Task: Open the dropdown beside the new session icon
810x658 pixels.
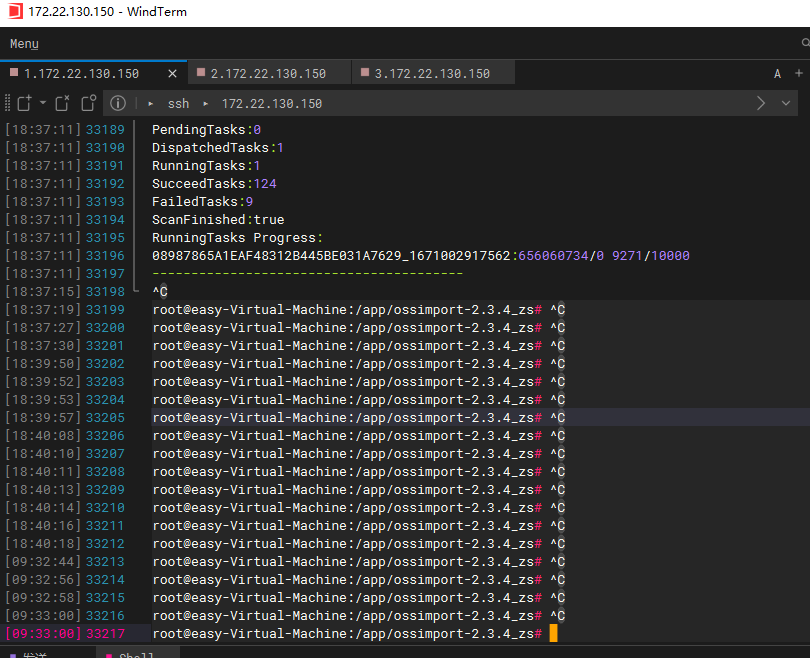Action: click(x=41, y=103)
